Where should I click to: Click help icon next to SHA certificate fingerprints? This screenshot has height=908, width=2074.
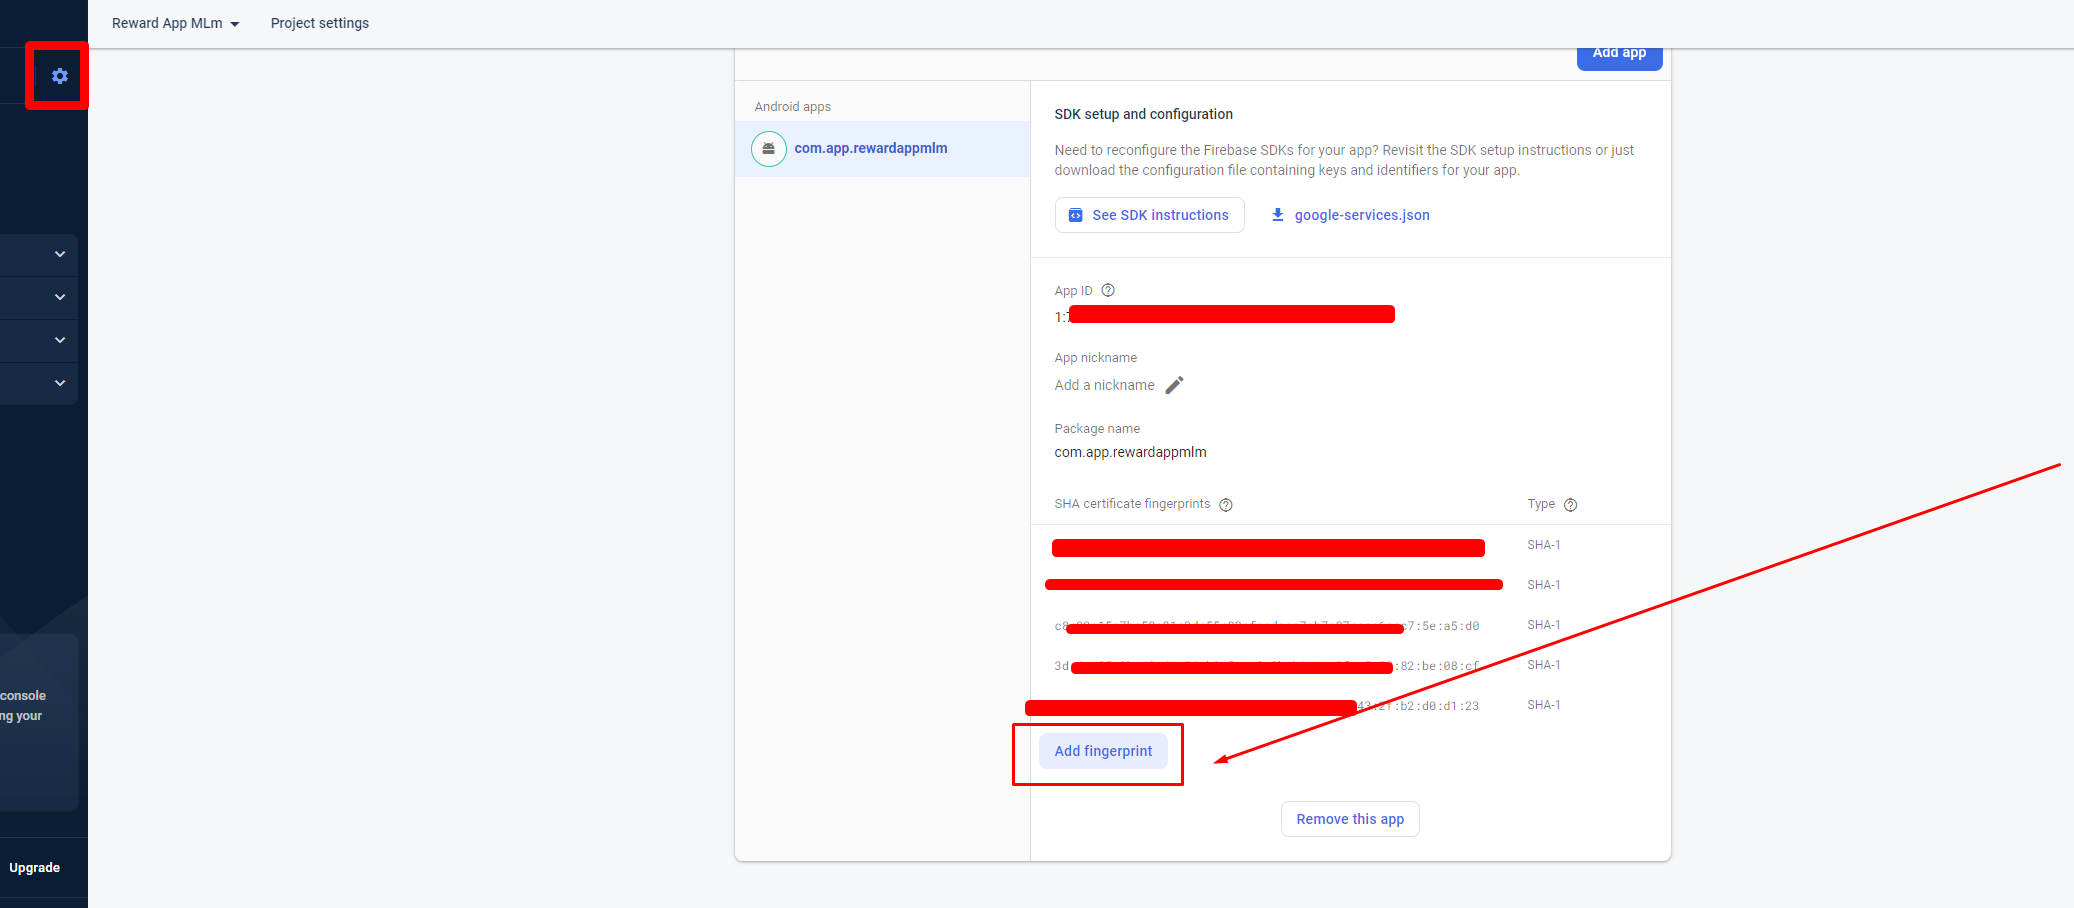[x=1226, y=505]
